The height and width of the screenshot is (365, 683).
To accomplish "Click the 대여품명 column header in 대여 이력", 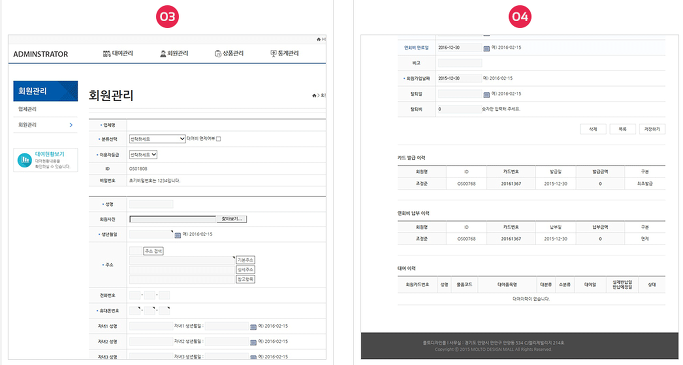I will 507,284.
